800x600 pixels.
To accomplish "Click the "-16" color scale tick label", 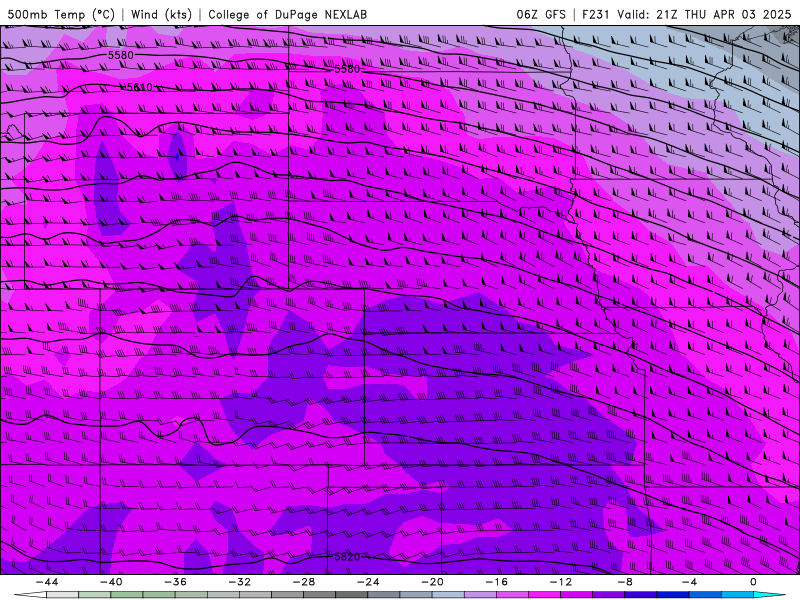I will tap(497, 582).
